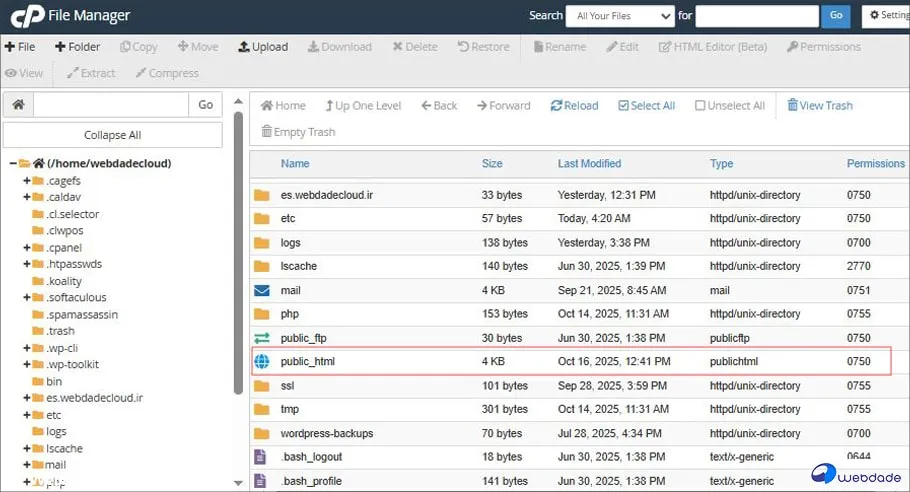
Task: Click the Unselect All checkbox
Action: pos(700,106)
